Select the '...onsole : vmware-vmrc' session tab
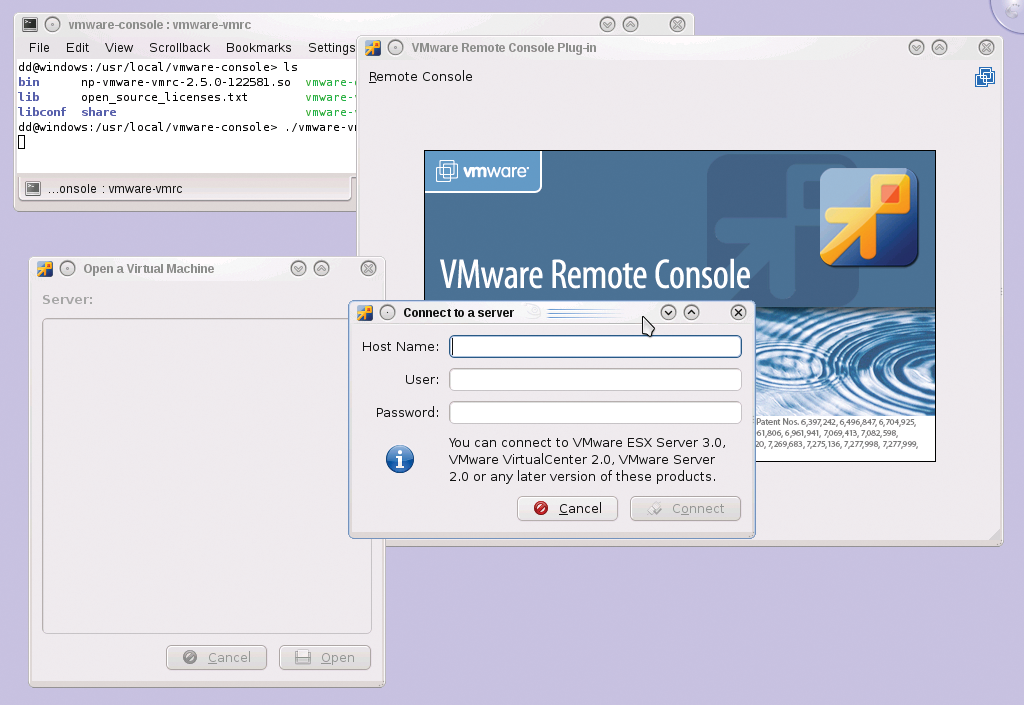 pyautogui.click(x=185, y=189)
